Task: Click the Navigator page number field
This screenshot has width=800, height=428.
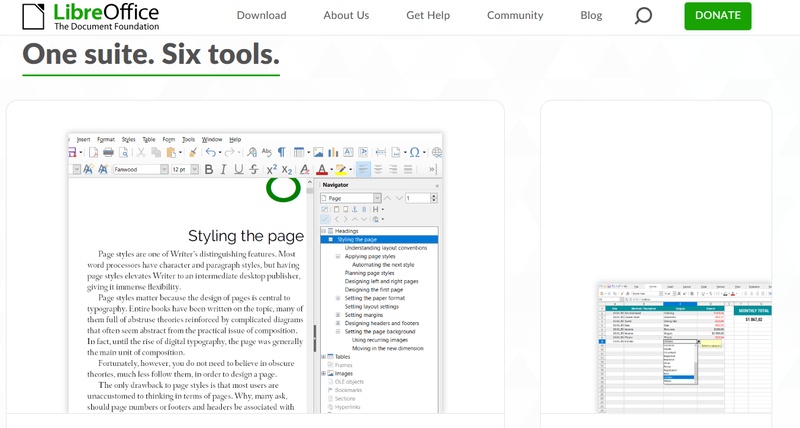Action: click(418, 198)
